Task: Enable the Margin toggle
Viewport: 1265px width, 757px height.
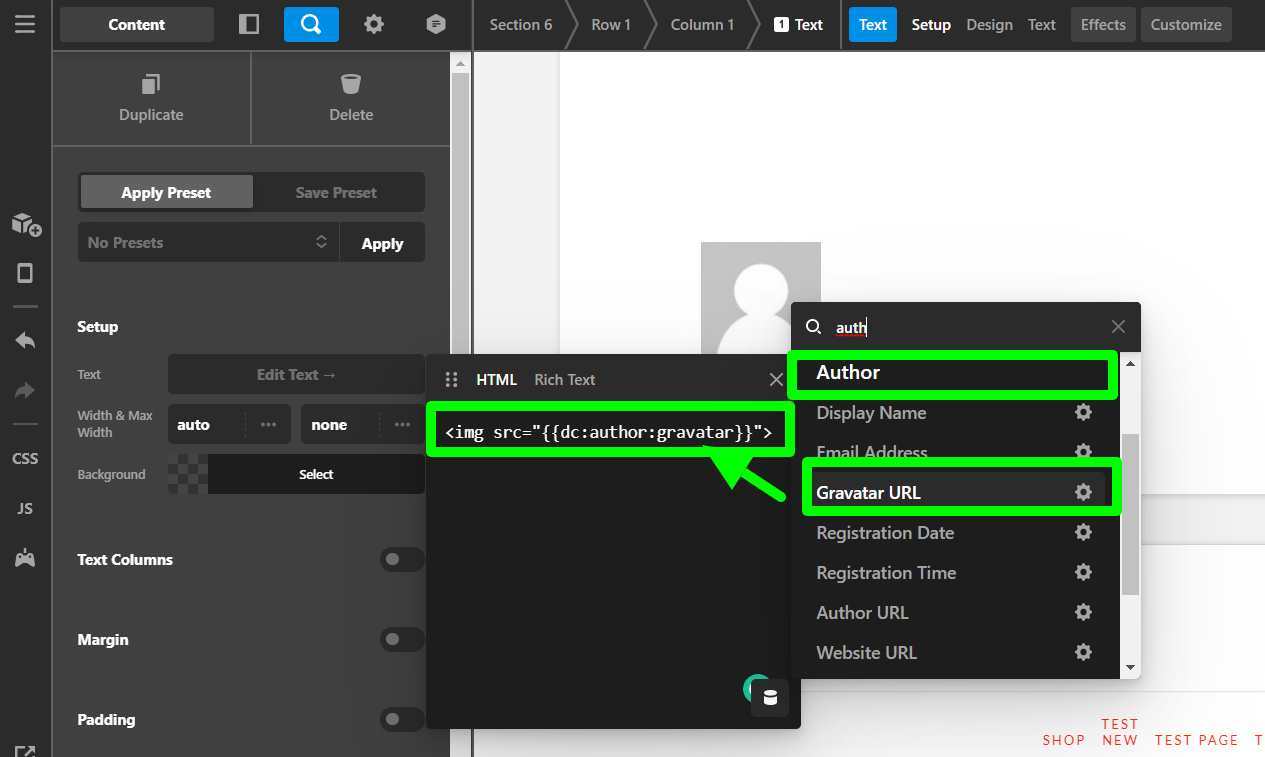Action: pyautogui.click(x=402, y=639)
